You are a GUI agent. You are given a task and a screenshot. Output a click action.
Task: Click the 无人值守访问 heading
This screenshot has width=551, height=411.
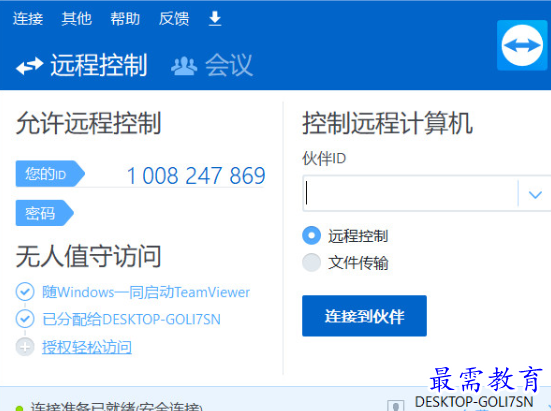click(x=89, y=256)
